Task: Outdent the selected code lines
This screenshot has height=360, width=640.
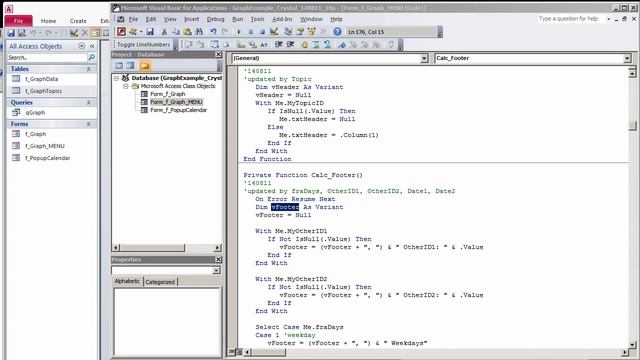Action: pos(290,44)
